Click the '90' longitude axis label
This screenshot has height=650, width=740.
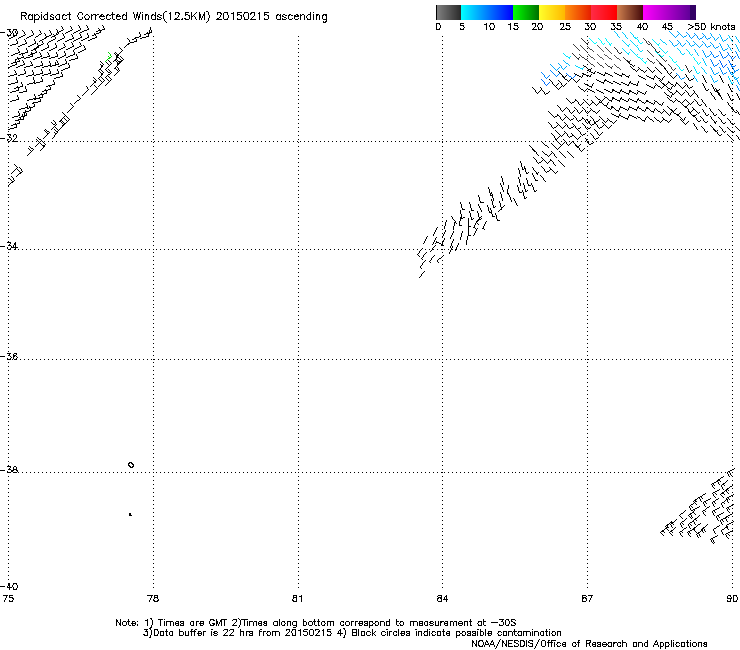pyautogui.click(x=732, y=599)
